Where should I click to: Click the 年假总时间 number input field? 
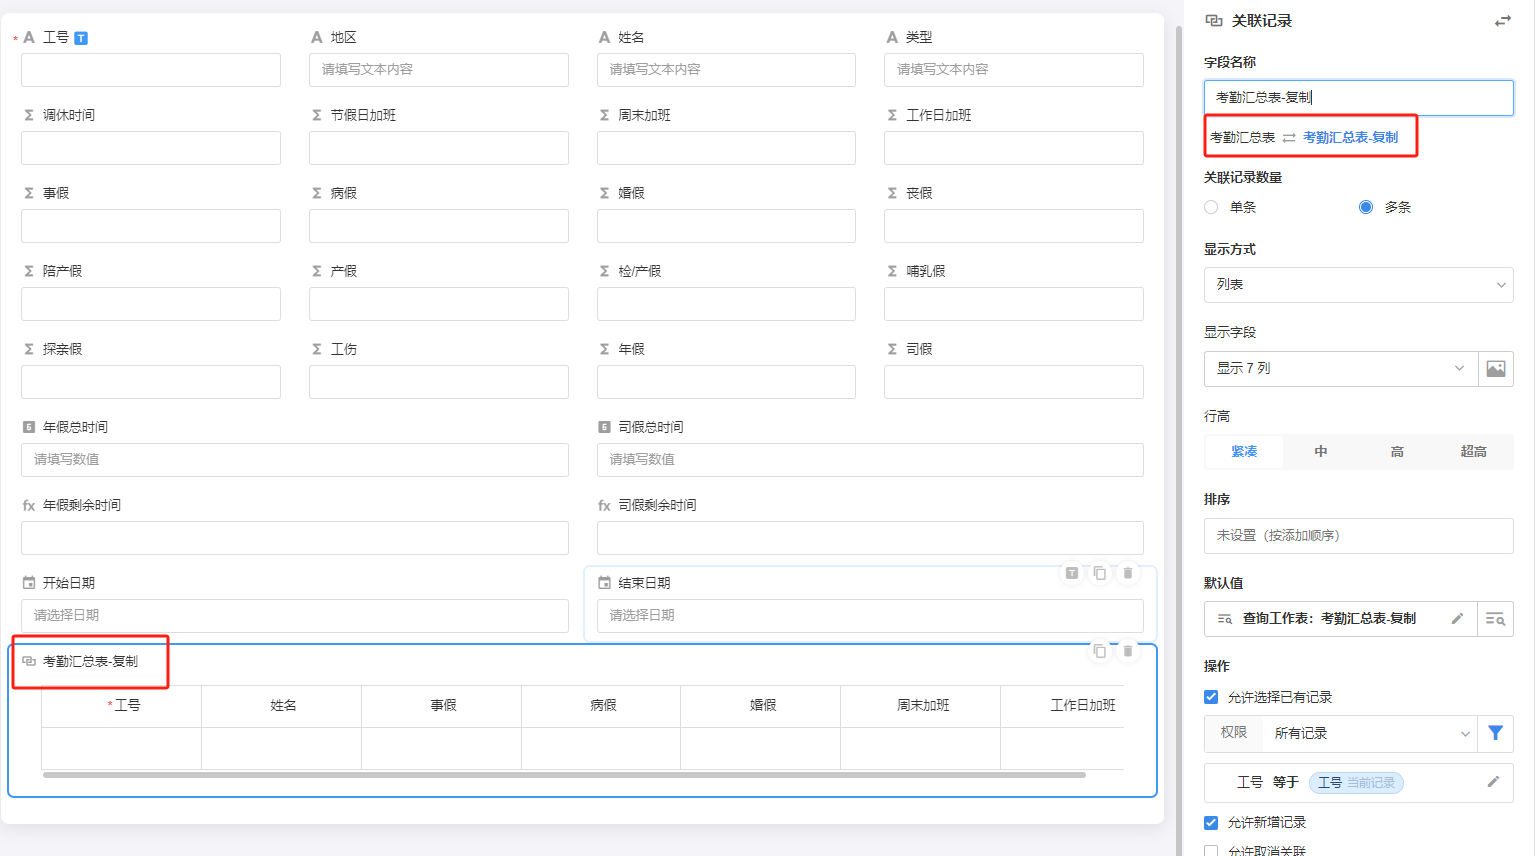click(295, 460)
